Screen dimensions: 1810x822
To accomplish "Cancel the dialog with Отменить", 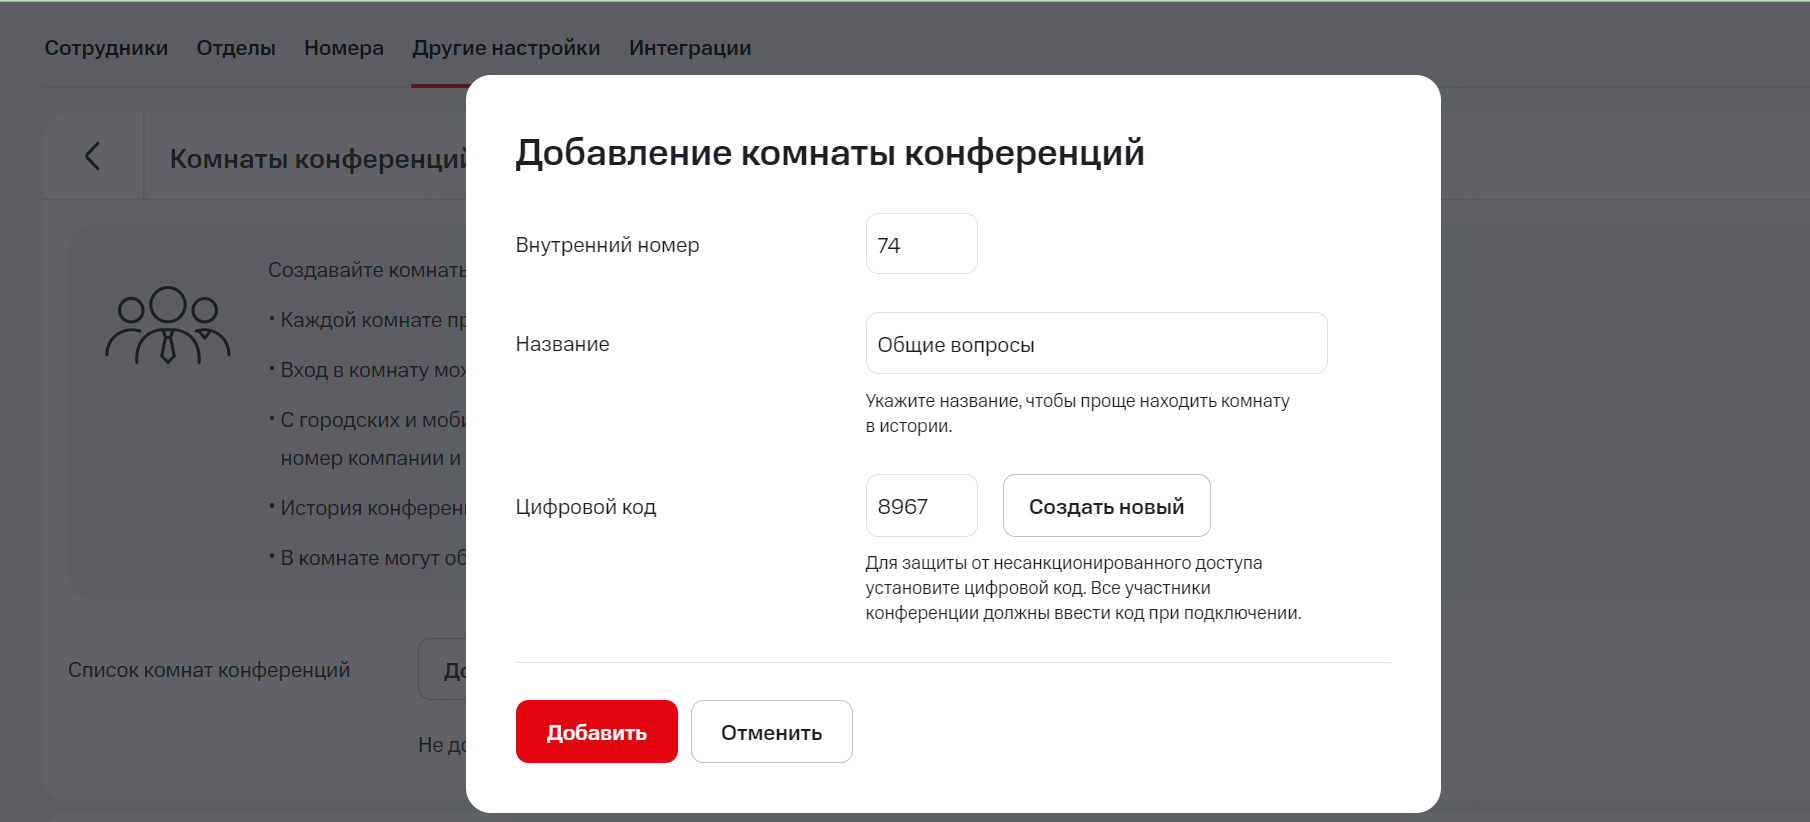I will click(x=771, y=732).
